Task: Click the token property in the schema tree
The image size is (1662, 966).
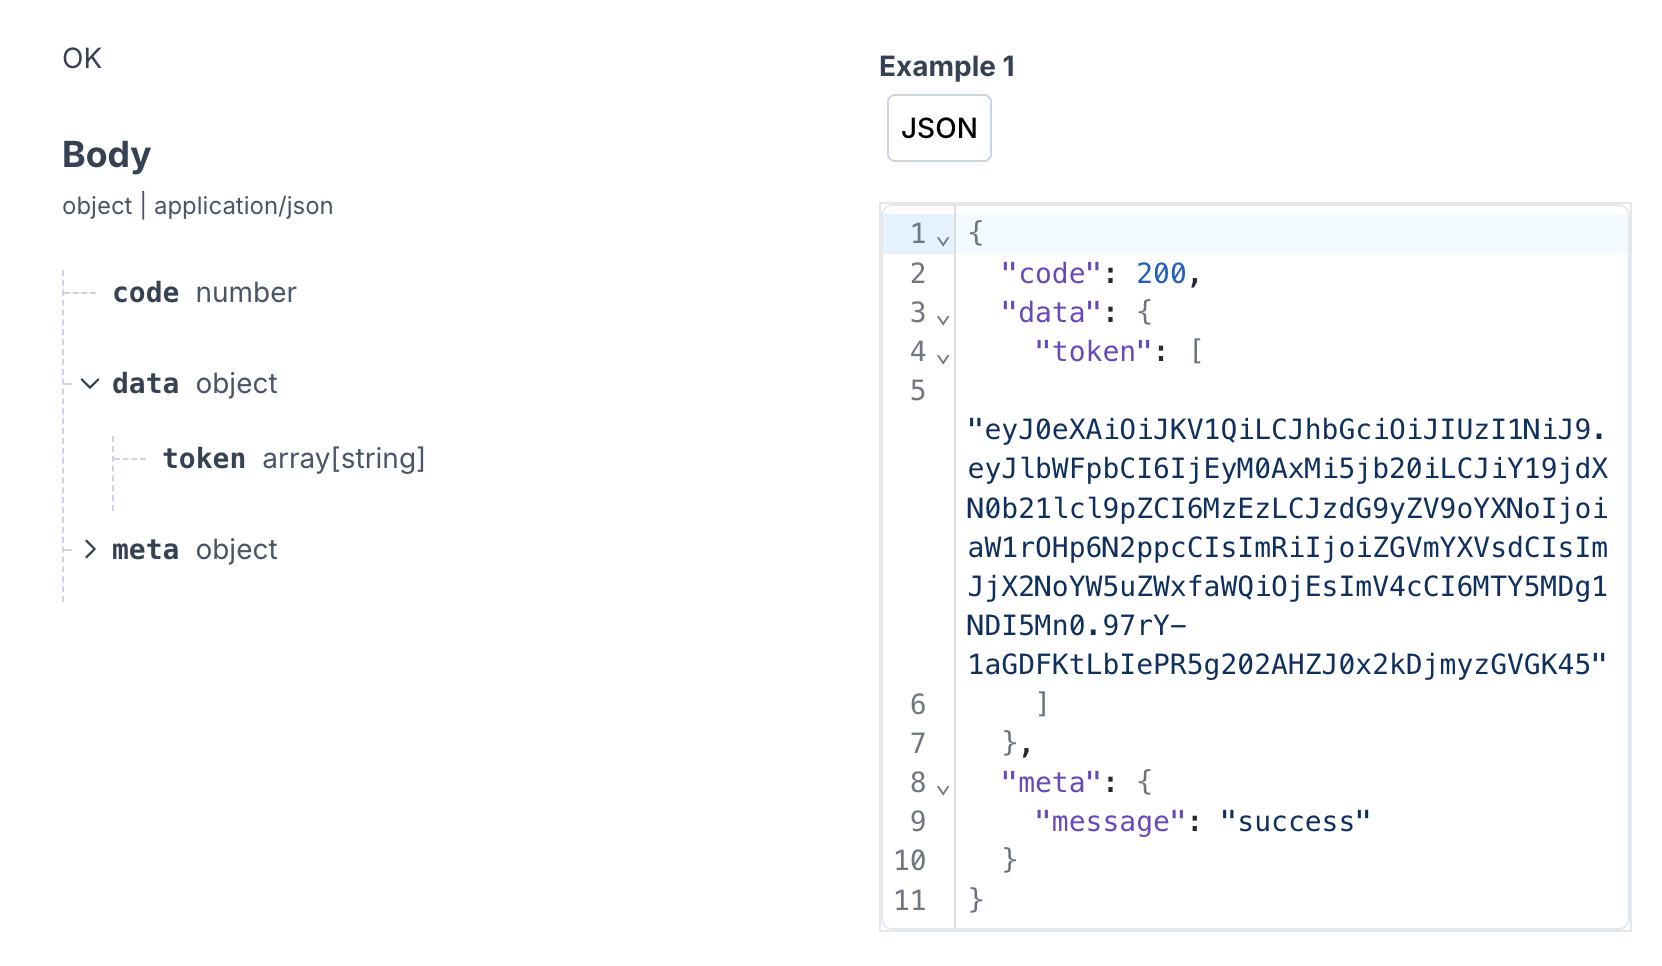Action: point(204,459)
